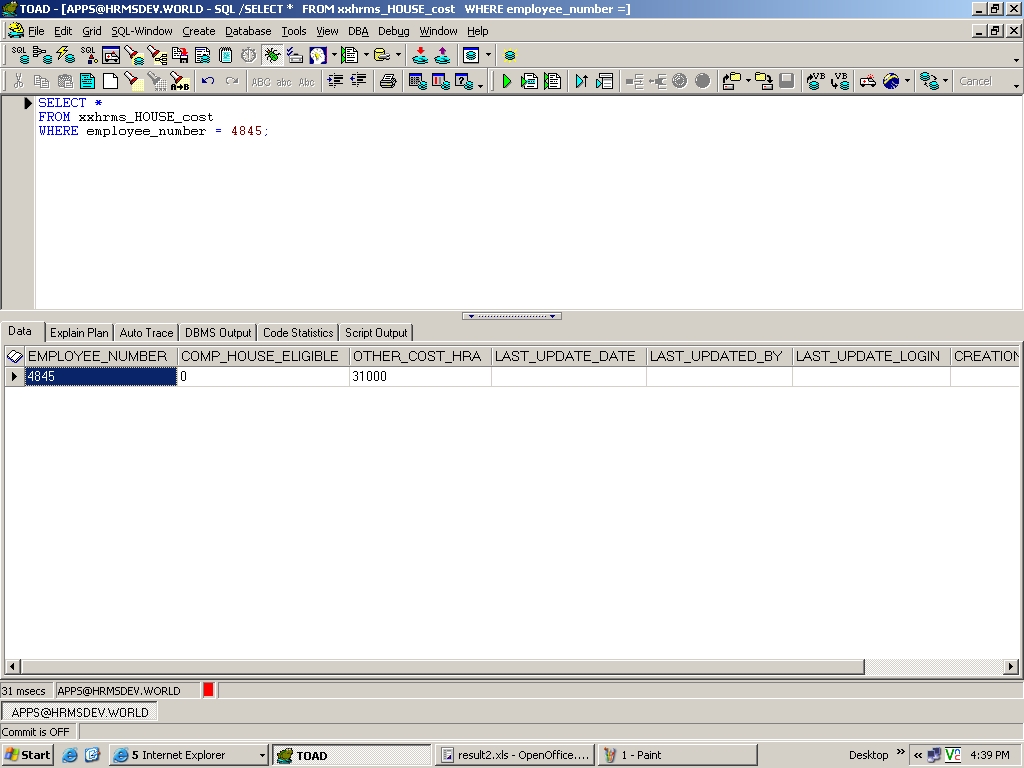1024x768 pixels.
Task: Click the Start button
Action: [x=28, y=755]
